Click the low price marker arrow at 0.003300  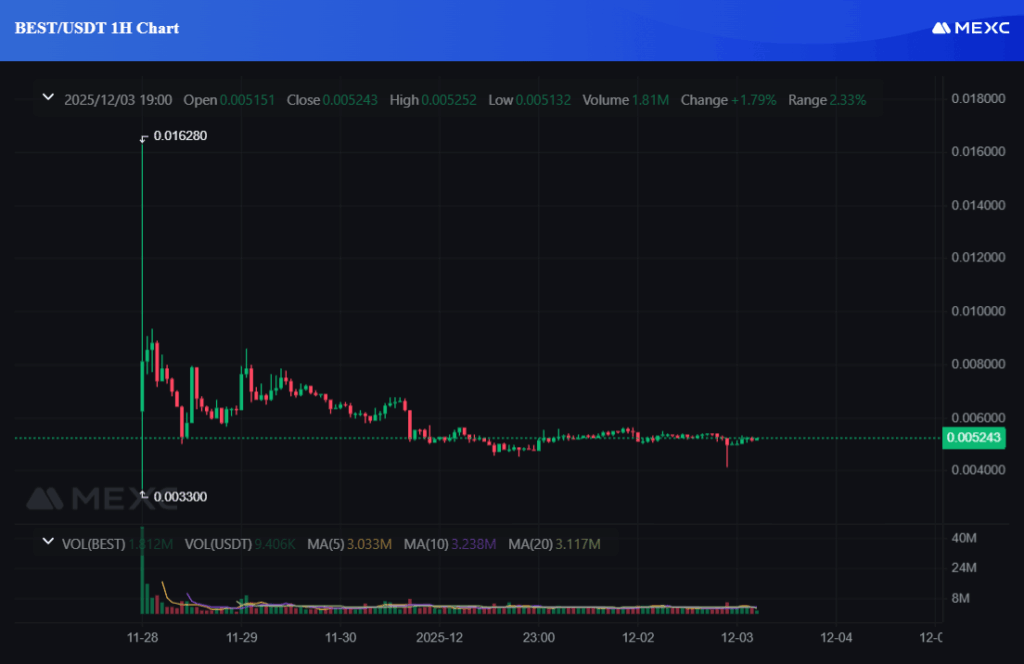(144, 495)
